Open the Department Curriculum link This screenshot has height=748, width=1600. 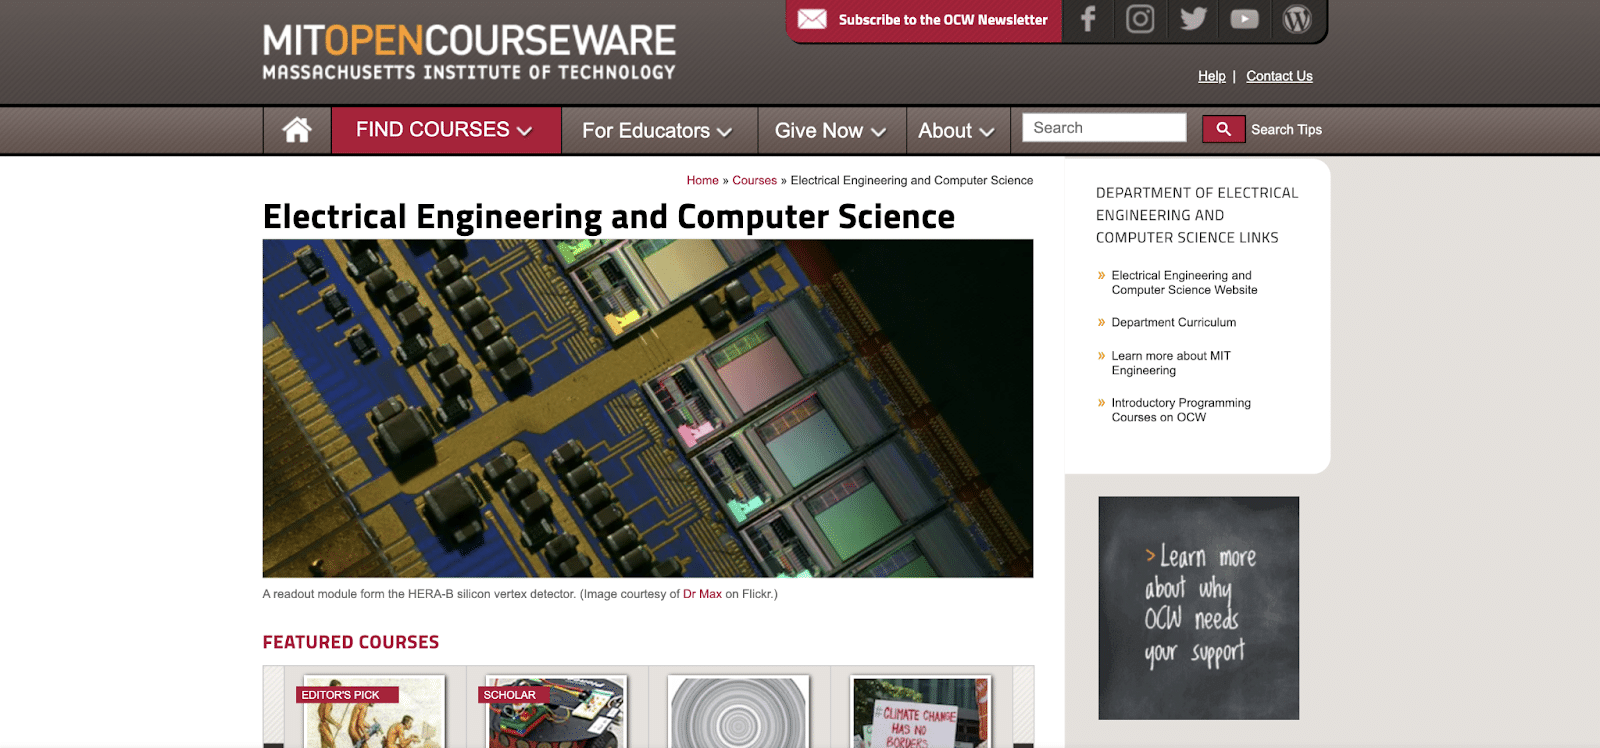[1173, 323]
